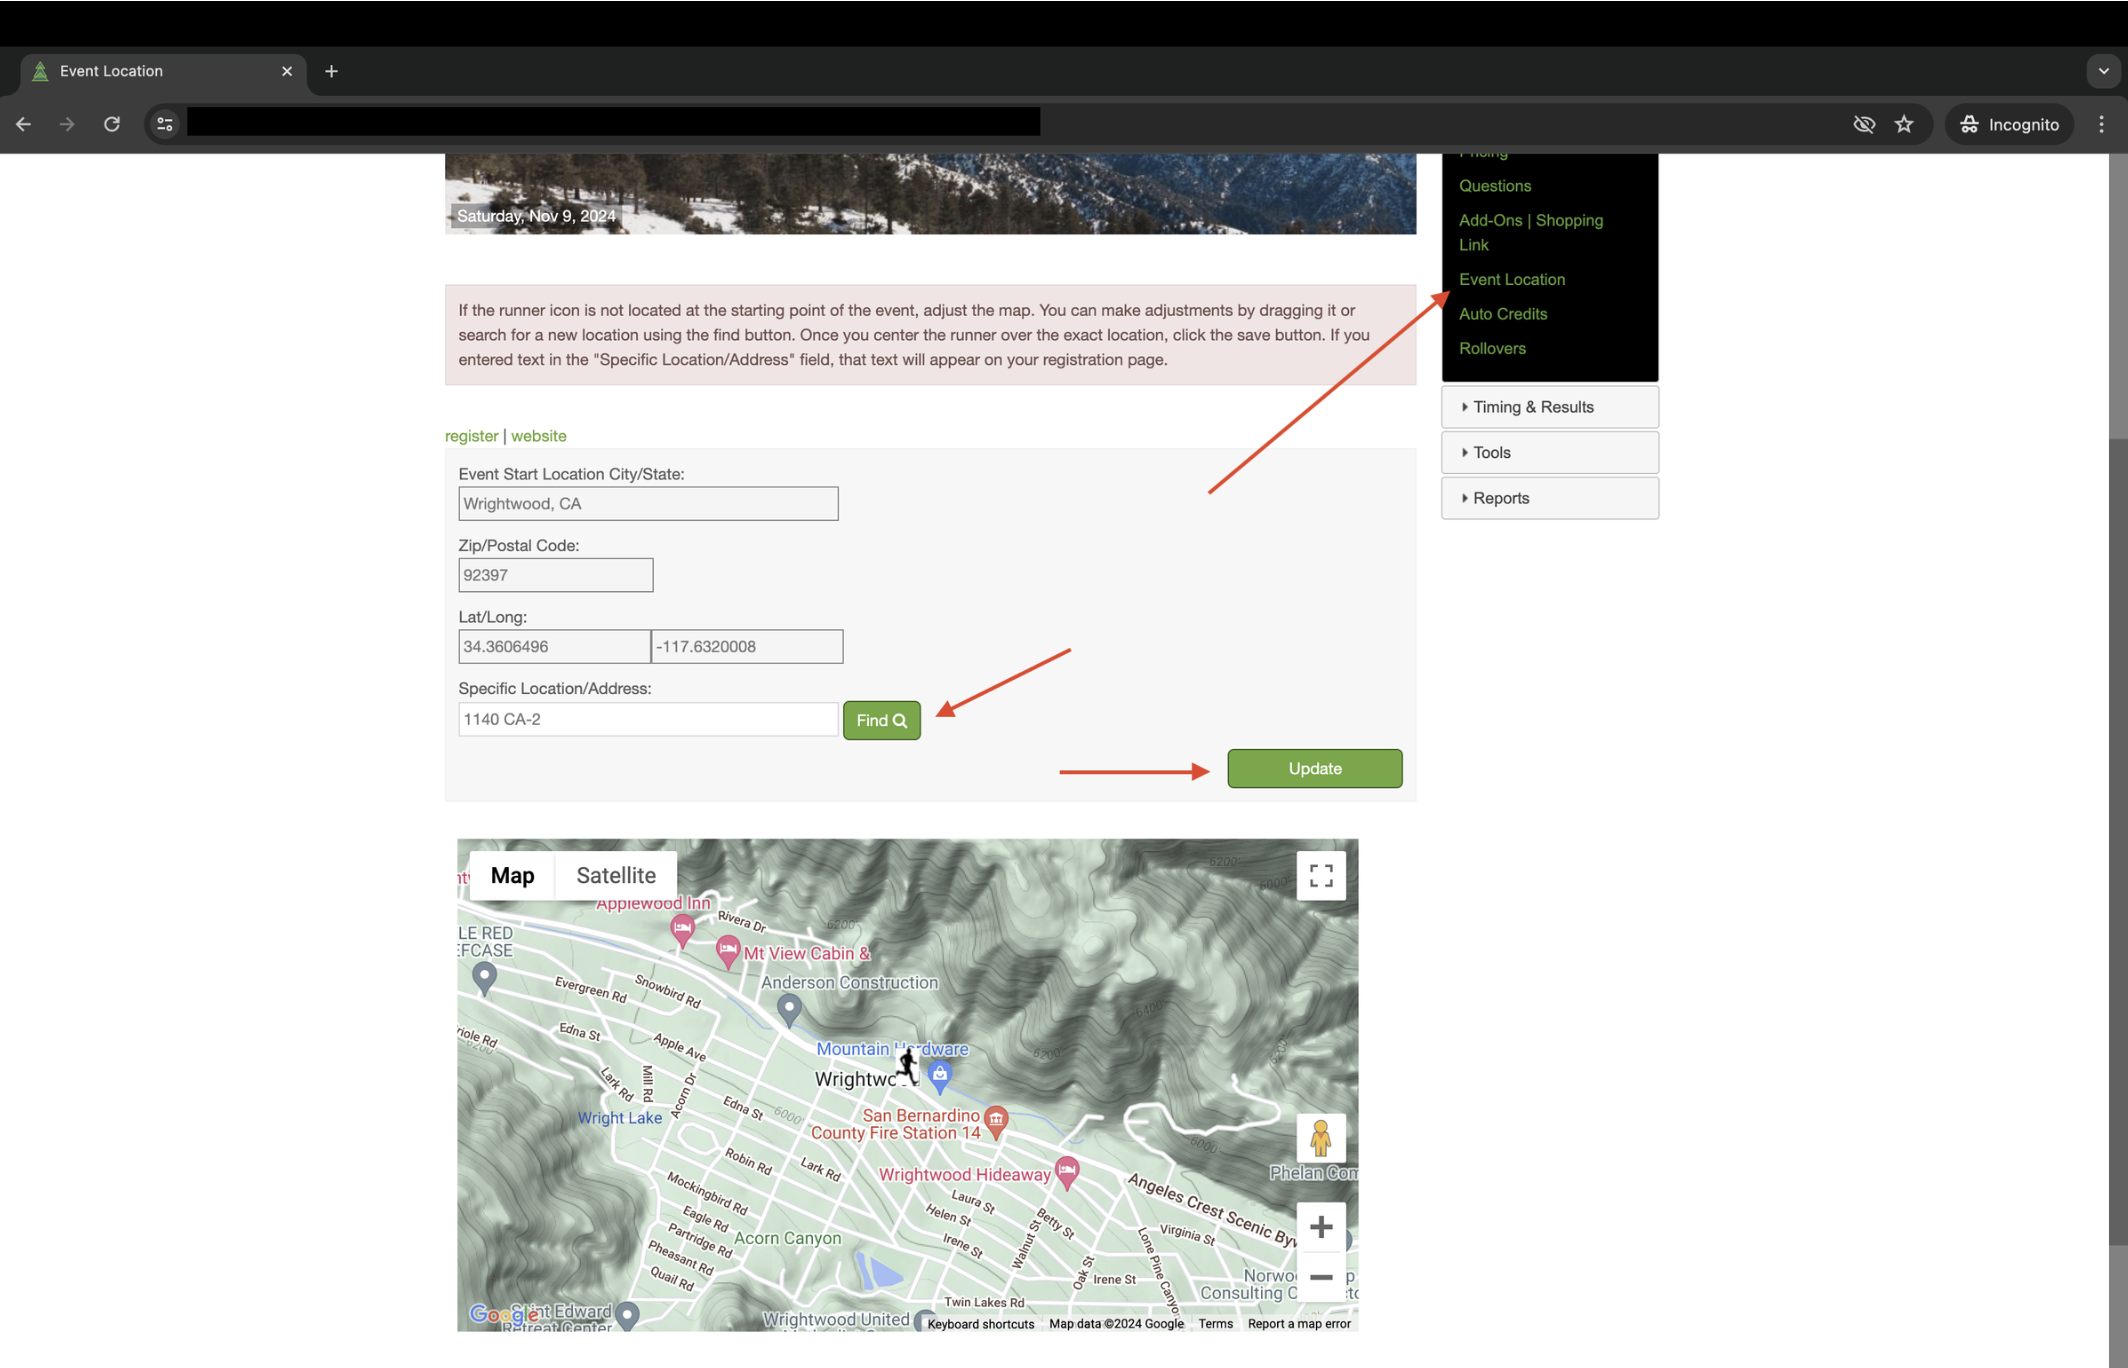
Task: Open map Keyboard shortcuts
Action: coord(980,1323)
